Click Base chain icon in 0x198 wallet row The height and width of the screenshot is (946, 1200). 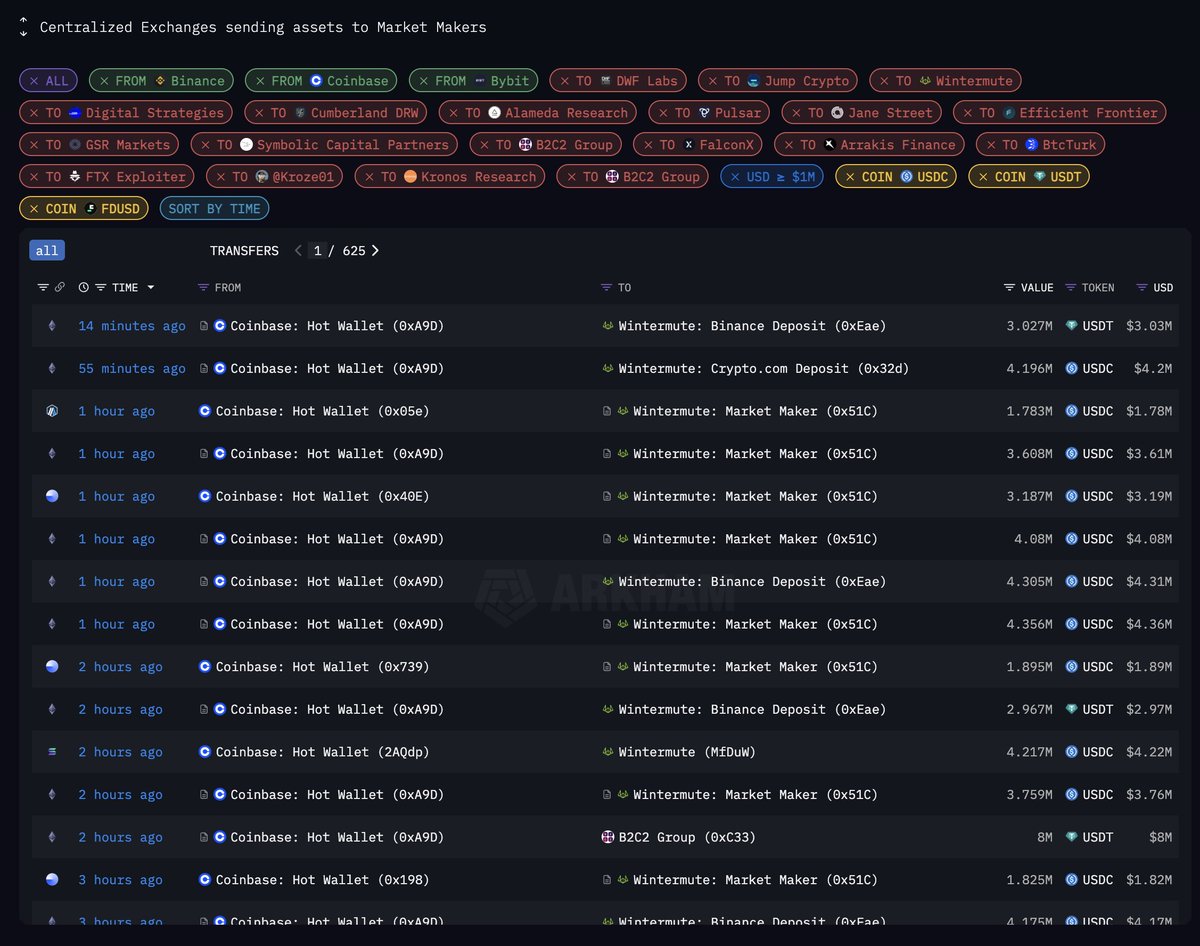(52, 880)
